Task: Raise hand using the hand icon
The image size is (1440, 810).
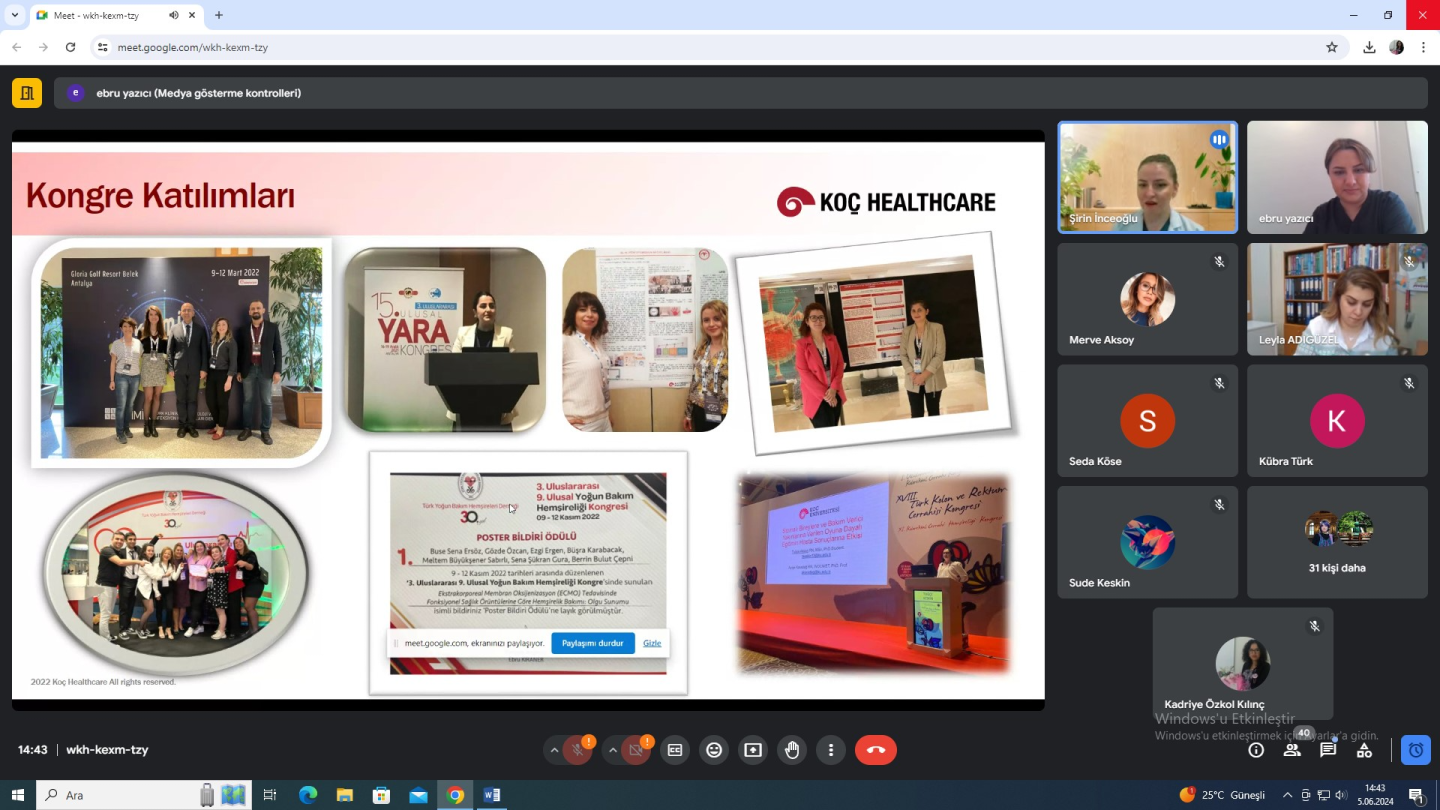Action: [x=792, y=750]
